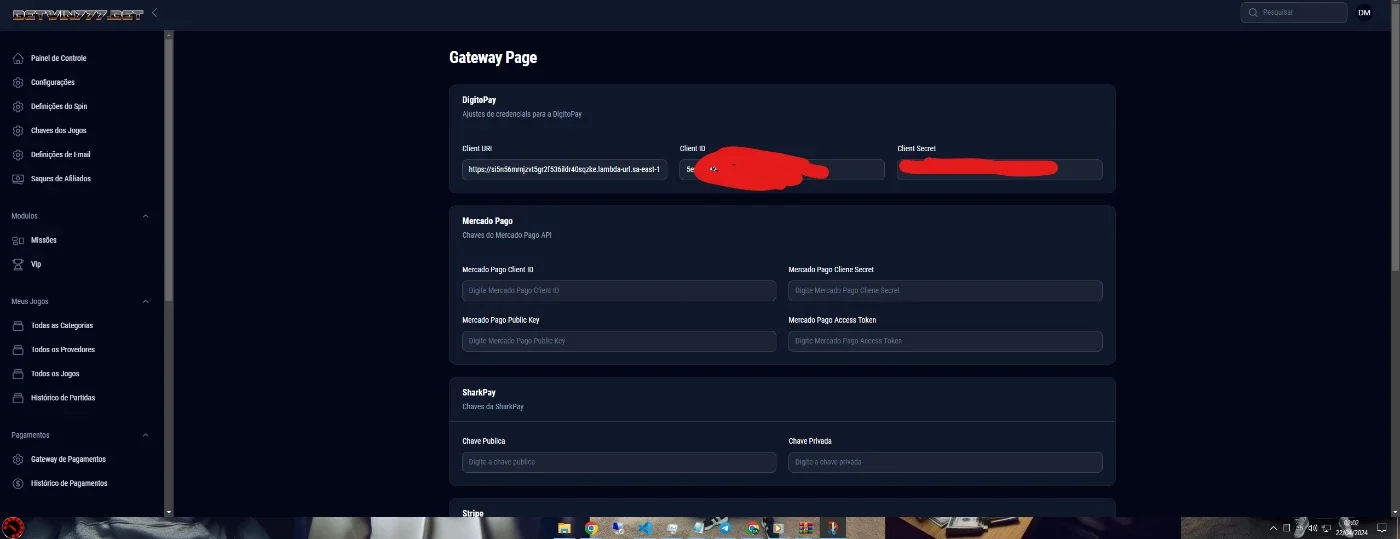Click the DigitoPay Client ID field
This screenshot has height=539, width=1400.
pos(782,169)
